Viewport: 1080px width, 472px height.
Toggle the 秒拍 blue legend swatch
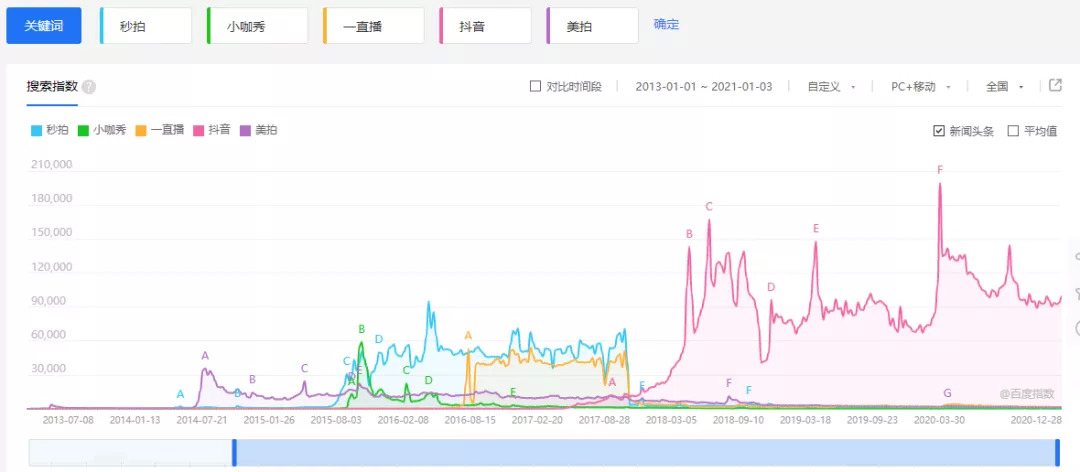point(37,130)
